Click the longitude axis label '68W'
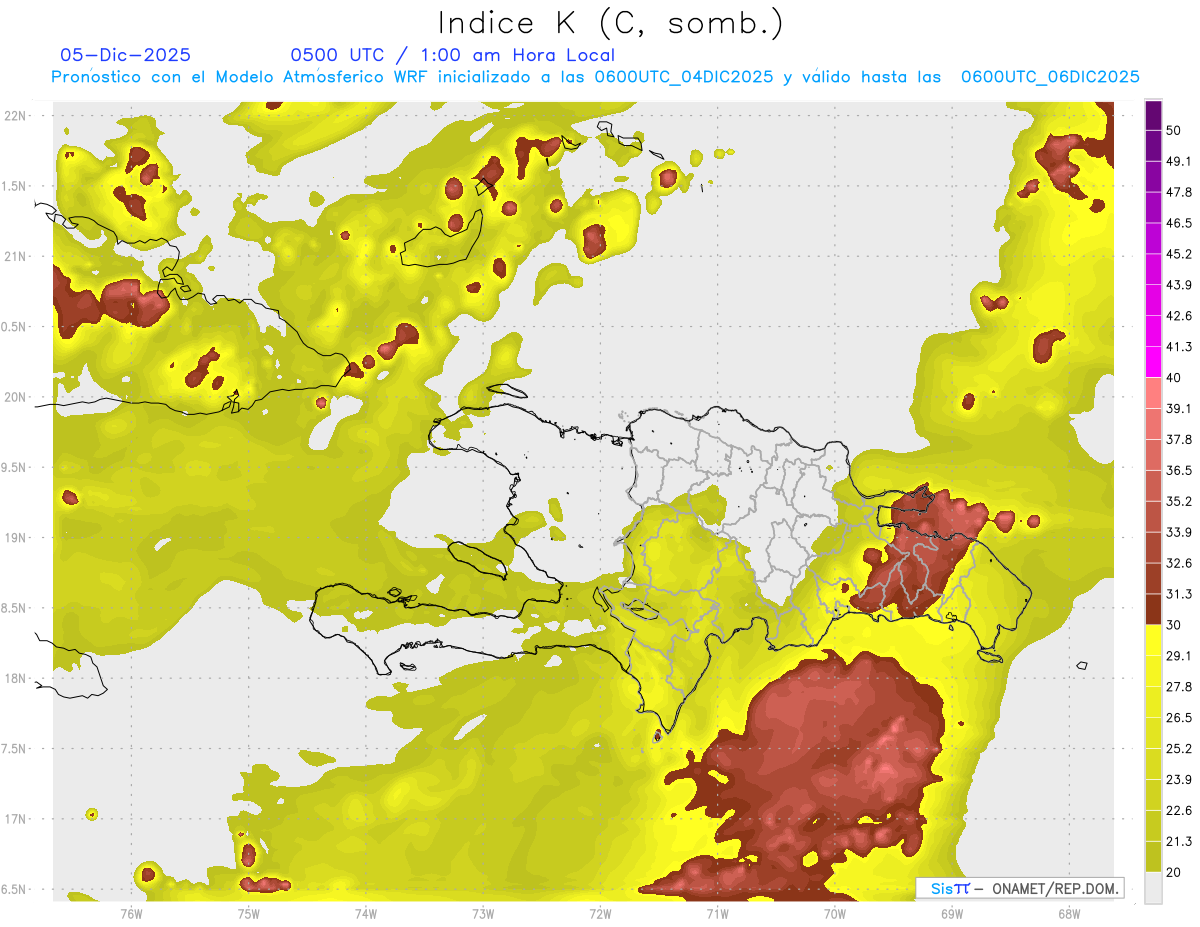Viewport: 1200px width, 927px height. click(1069, 913)
